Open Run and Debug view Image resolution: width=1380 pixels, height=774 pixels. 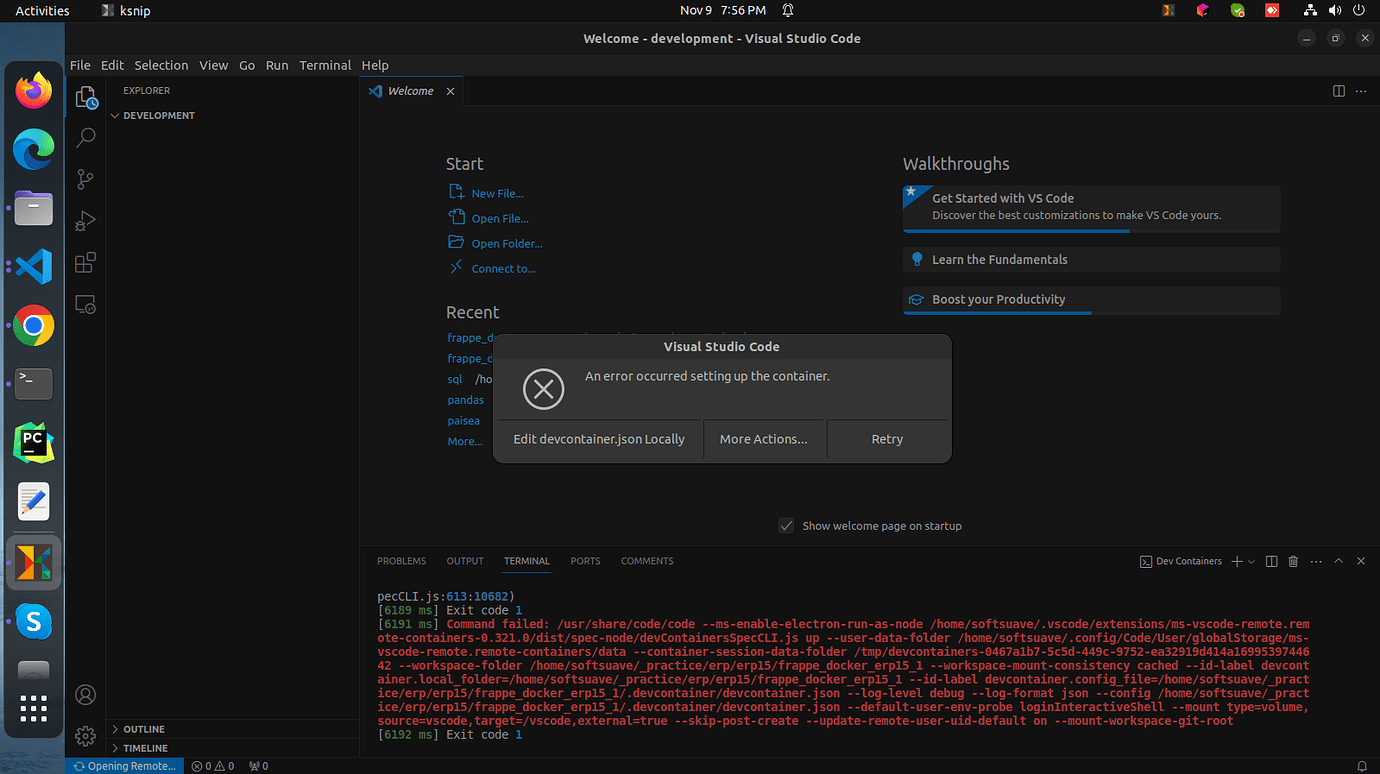click(85, 221)
